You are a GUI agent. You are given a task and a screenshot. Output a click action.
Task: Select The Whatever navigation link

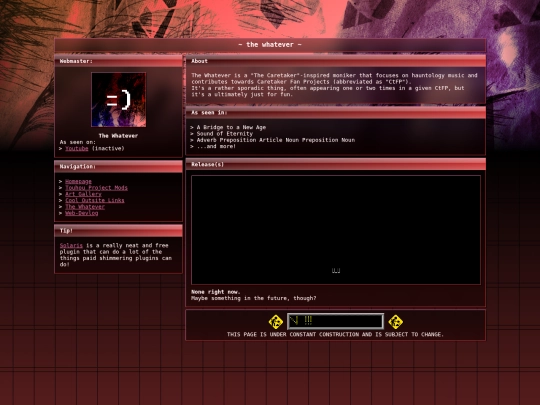tap(85, 207)
